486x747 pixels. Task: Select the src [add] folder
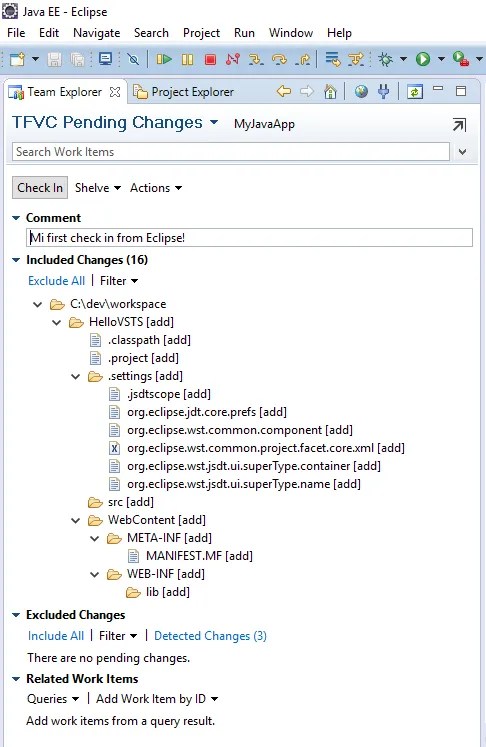point(121,502)
